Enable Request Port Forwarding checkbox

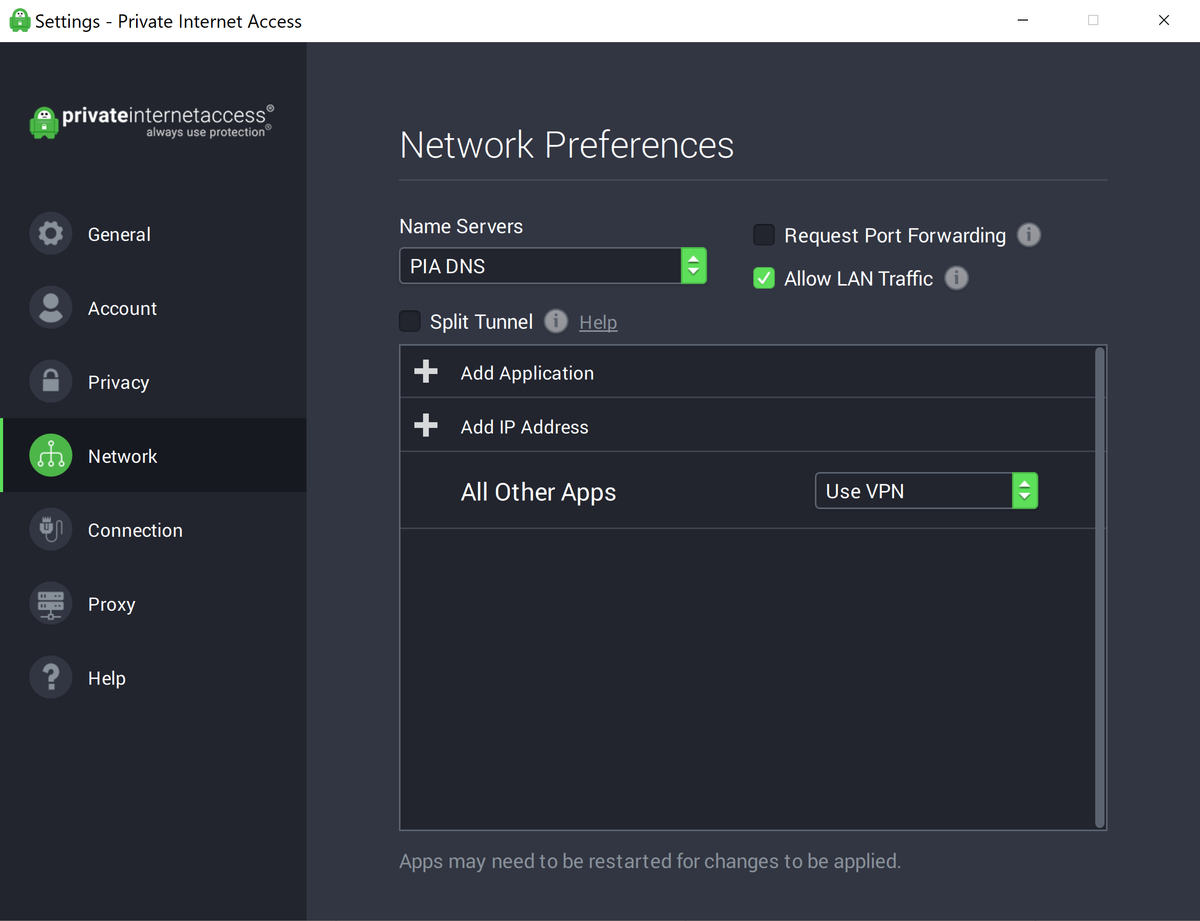764,235
